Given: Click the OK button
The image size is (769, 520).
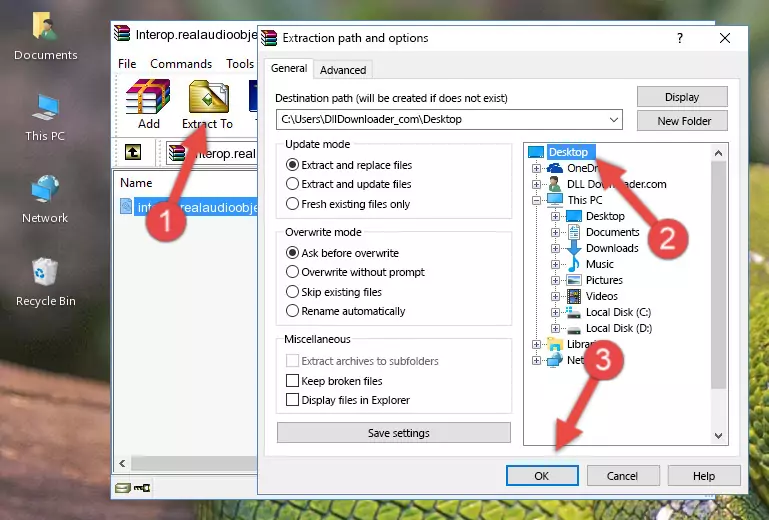Looking at the screenshot, I should point(542,476).
